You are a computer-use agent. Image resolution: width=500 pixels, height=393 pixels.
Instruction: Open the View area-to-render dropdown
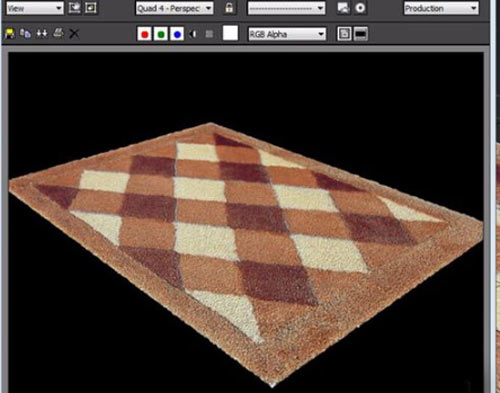click(x=35, y=8)
